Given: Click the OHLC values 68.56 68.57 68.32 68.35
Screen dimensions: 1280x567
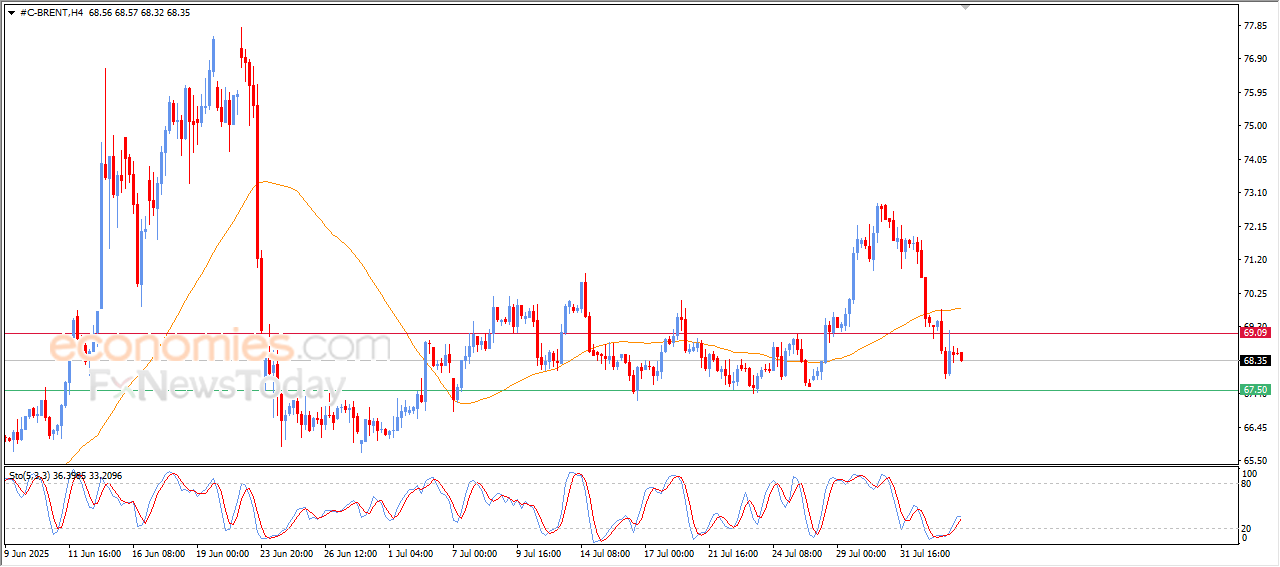Looking at the screenshot, I should click(x=139, y=13).
